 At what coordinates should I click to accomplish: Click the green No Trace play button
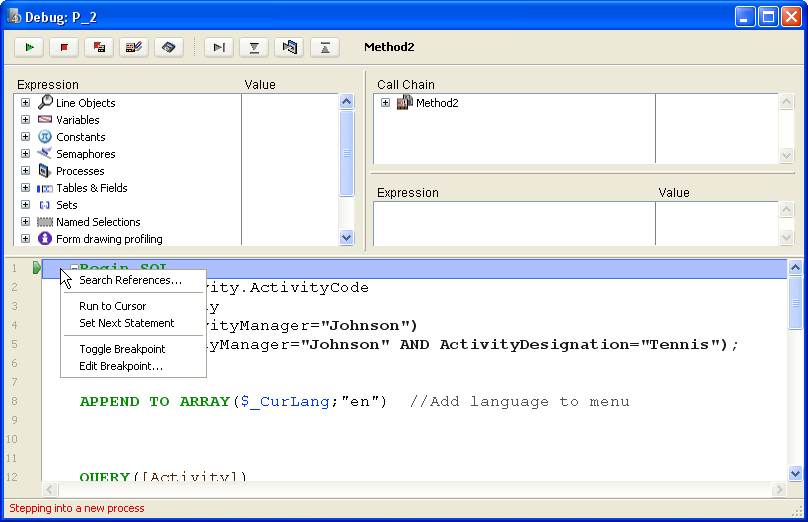[29, 47]
